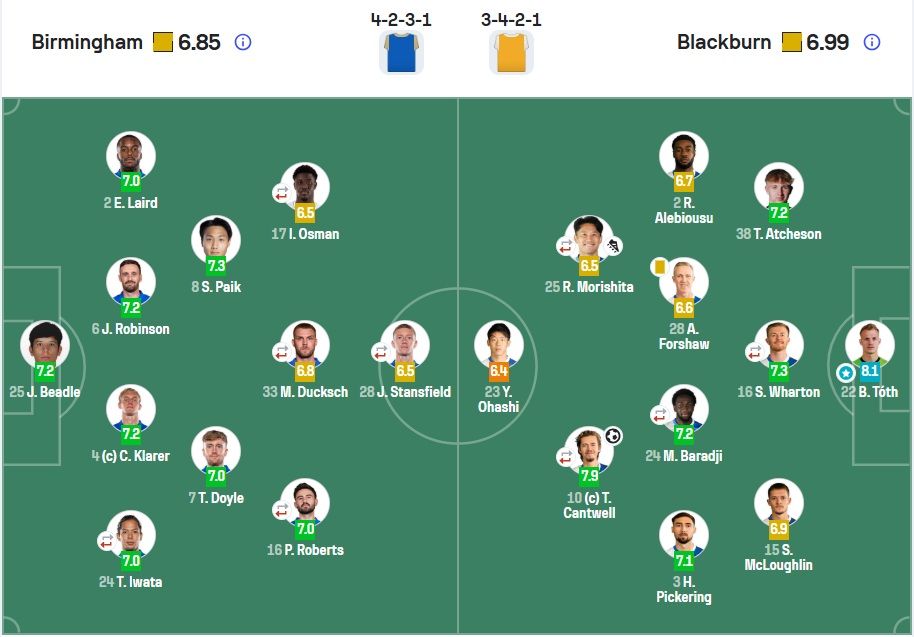This screenshot has width=914, height=637.
Task: Click the substitution icon next to S. Wharton
Action: 756,351
